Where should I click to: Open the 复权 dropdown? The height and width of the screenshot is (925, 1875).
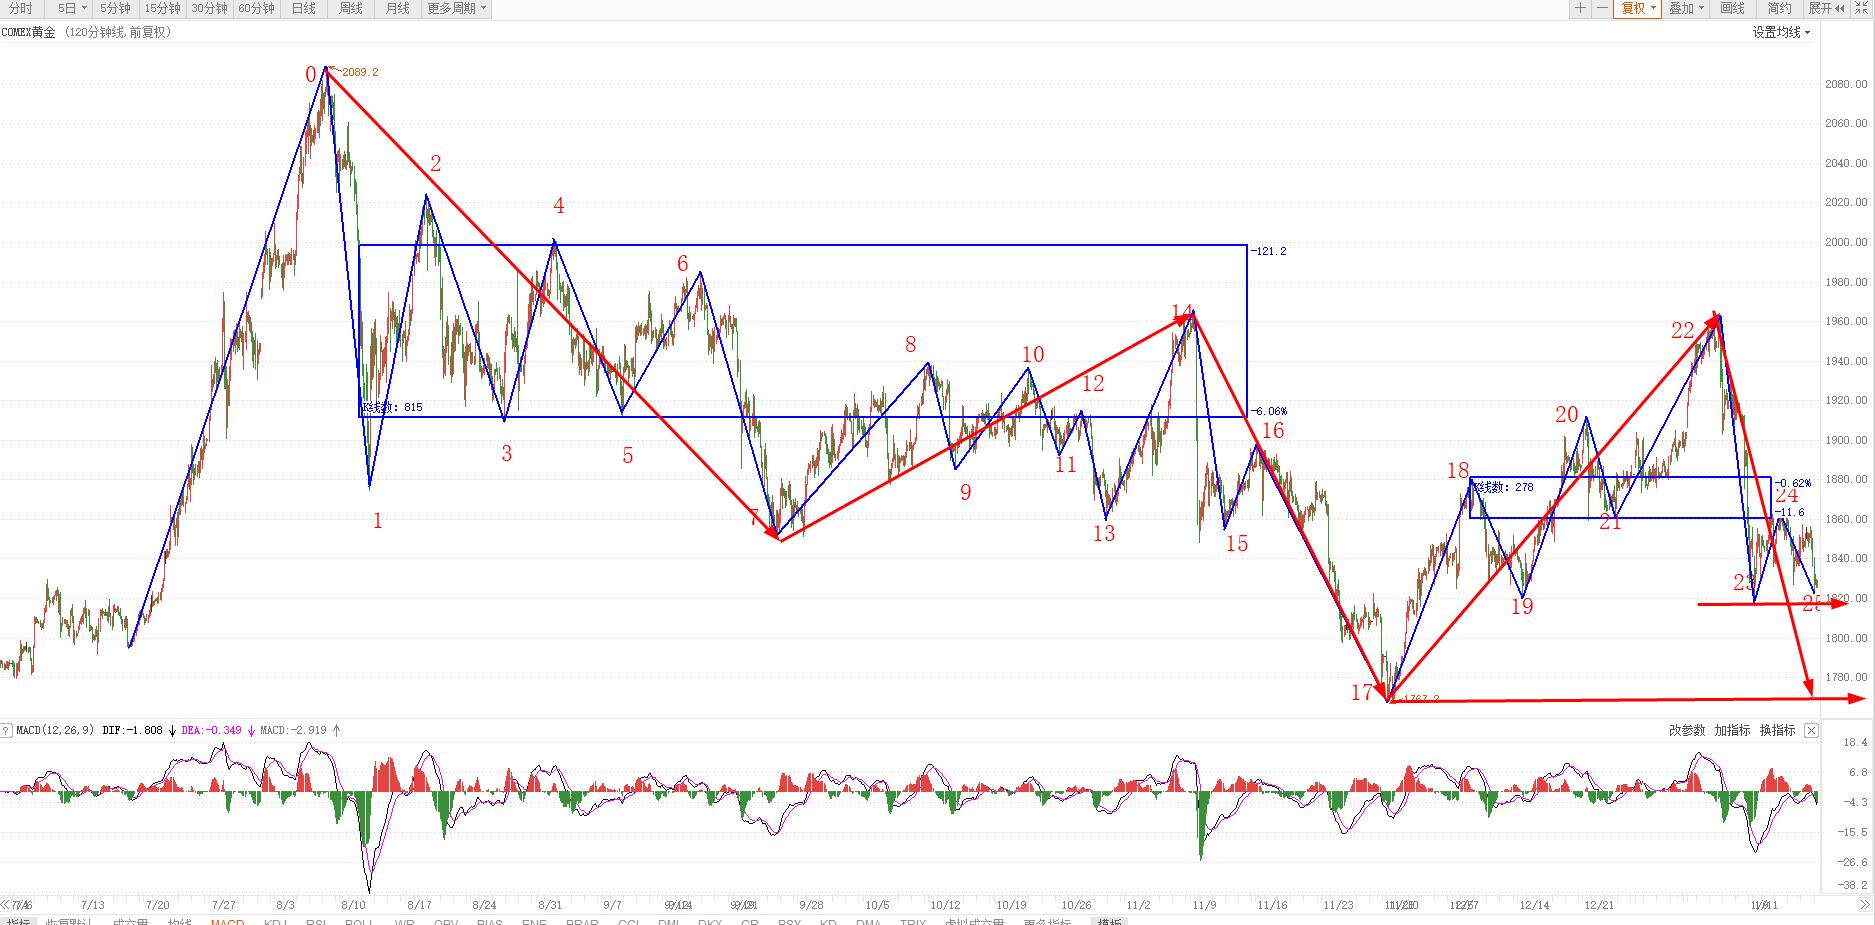tap(1638, 8)
